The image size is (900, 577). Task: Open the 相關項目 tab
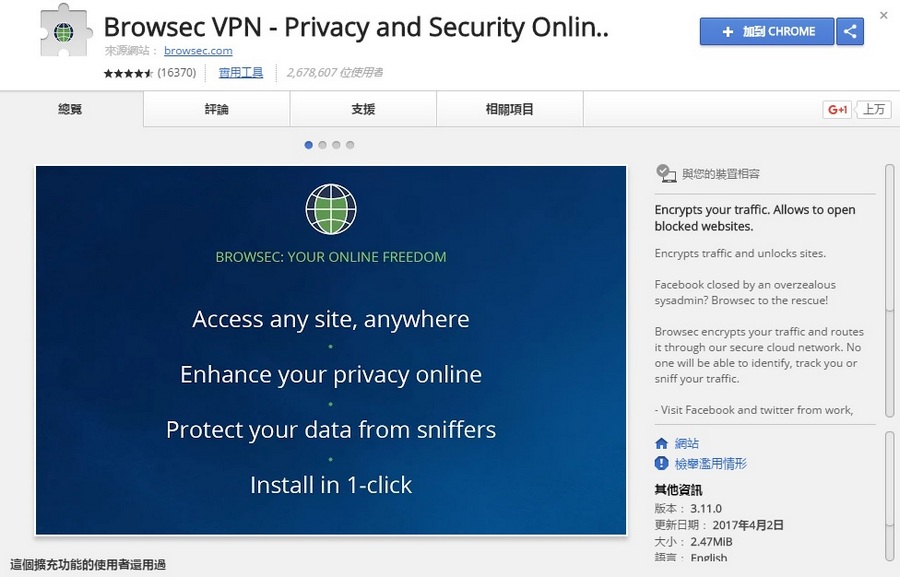coord(510,109)
